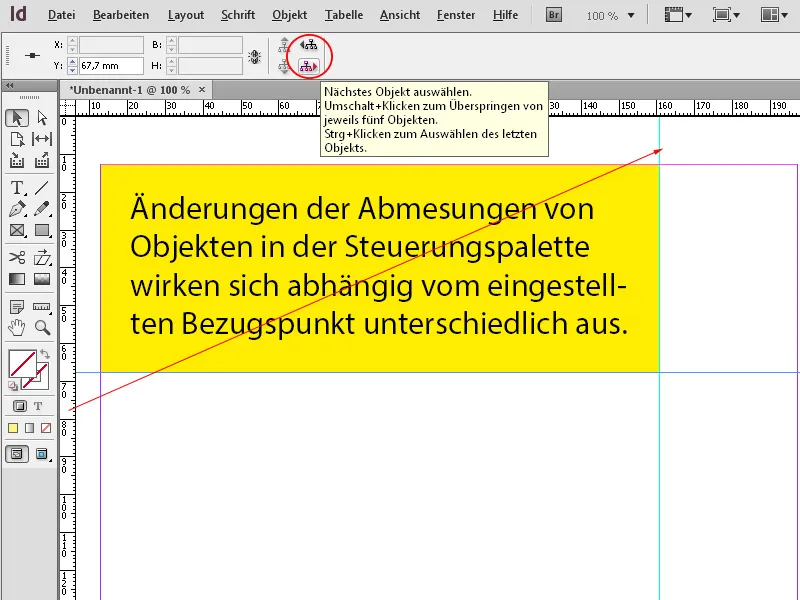Image resolution: width=800 pixels, height=600 pixels.
Task: Click the select content icon
Action: (x=284, y=66)
